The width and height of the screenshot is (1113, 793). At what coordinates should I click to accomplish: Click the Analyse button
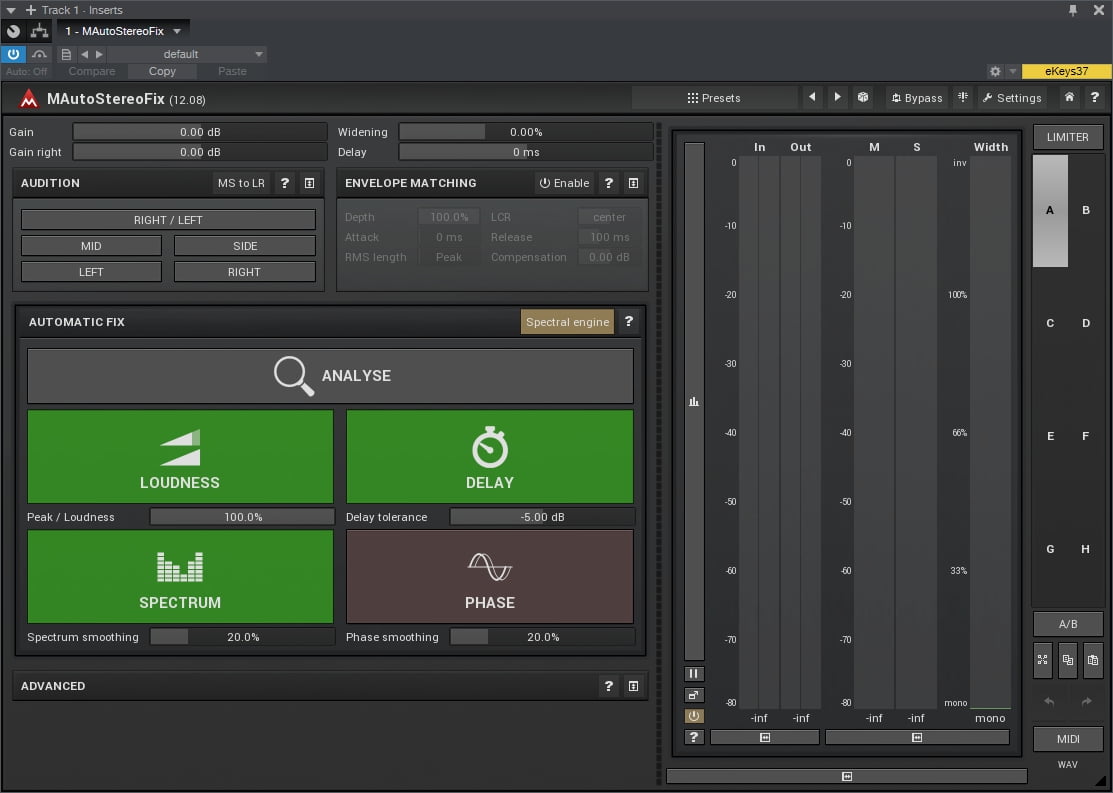pos(331,375)
